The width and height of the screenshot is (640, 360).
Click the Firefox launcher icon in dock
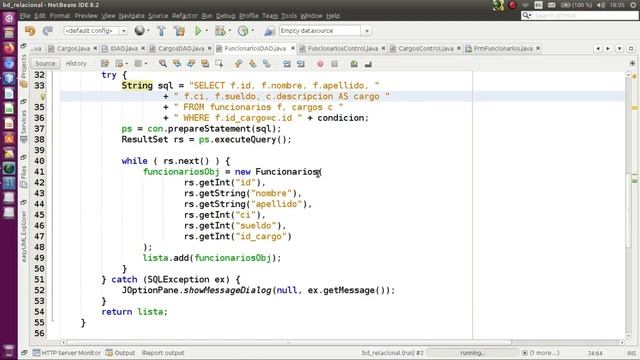(9, 49)
